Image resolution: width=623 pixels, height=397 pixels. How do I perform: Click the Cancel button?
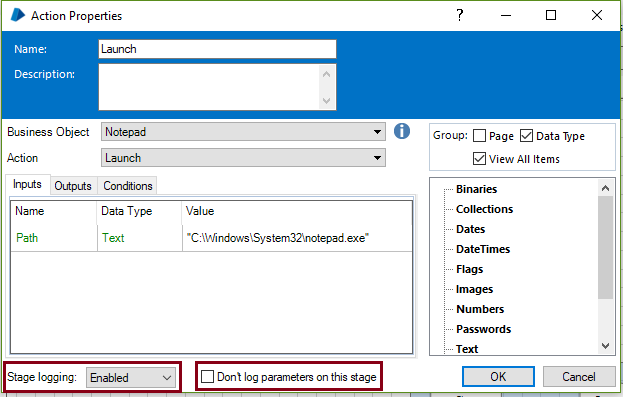[578, 376]
